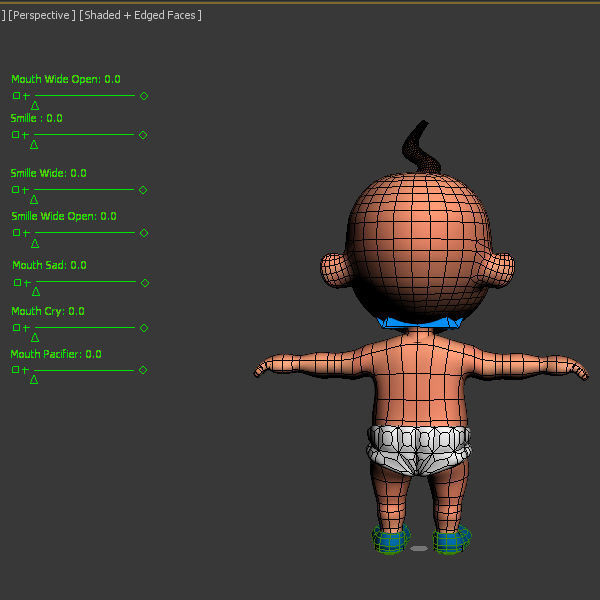Click the triangle value marker of Mouth Wide Open slider
Viewport: 600px width, 600px height.
point(35,106)
